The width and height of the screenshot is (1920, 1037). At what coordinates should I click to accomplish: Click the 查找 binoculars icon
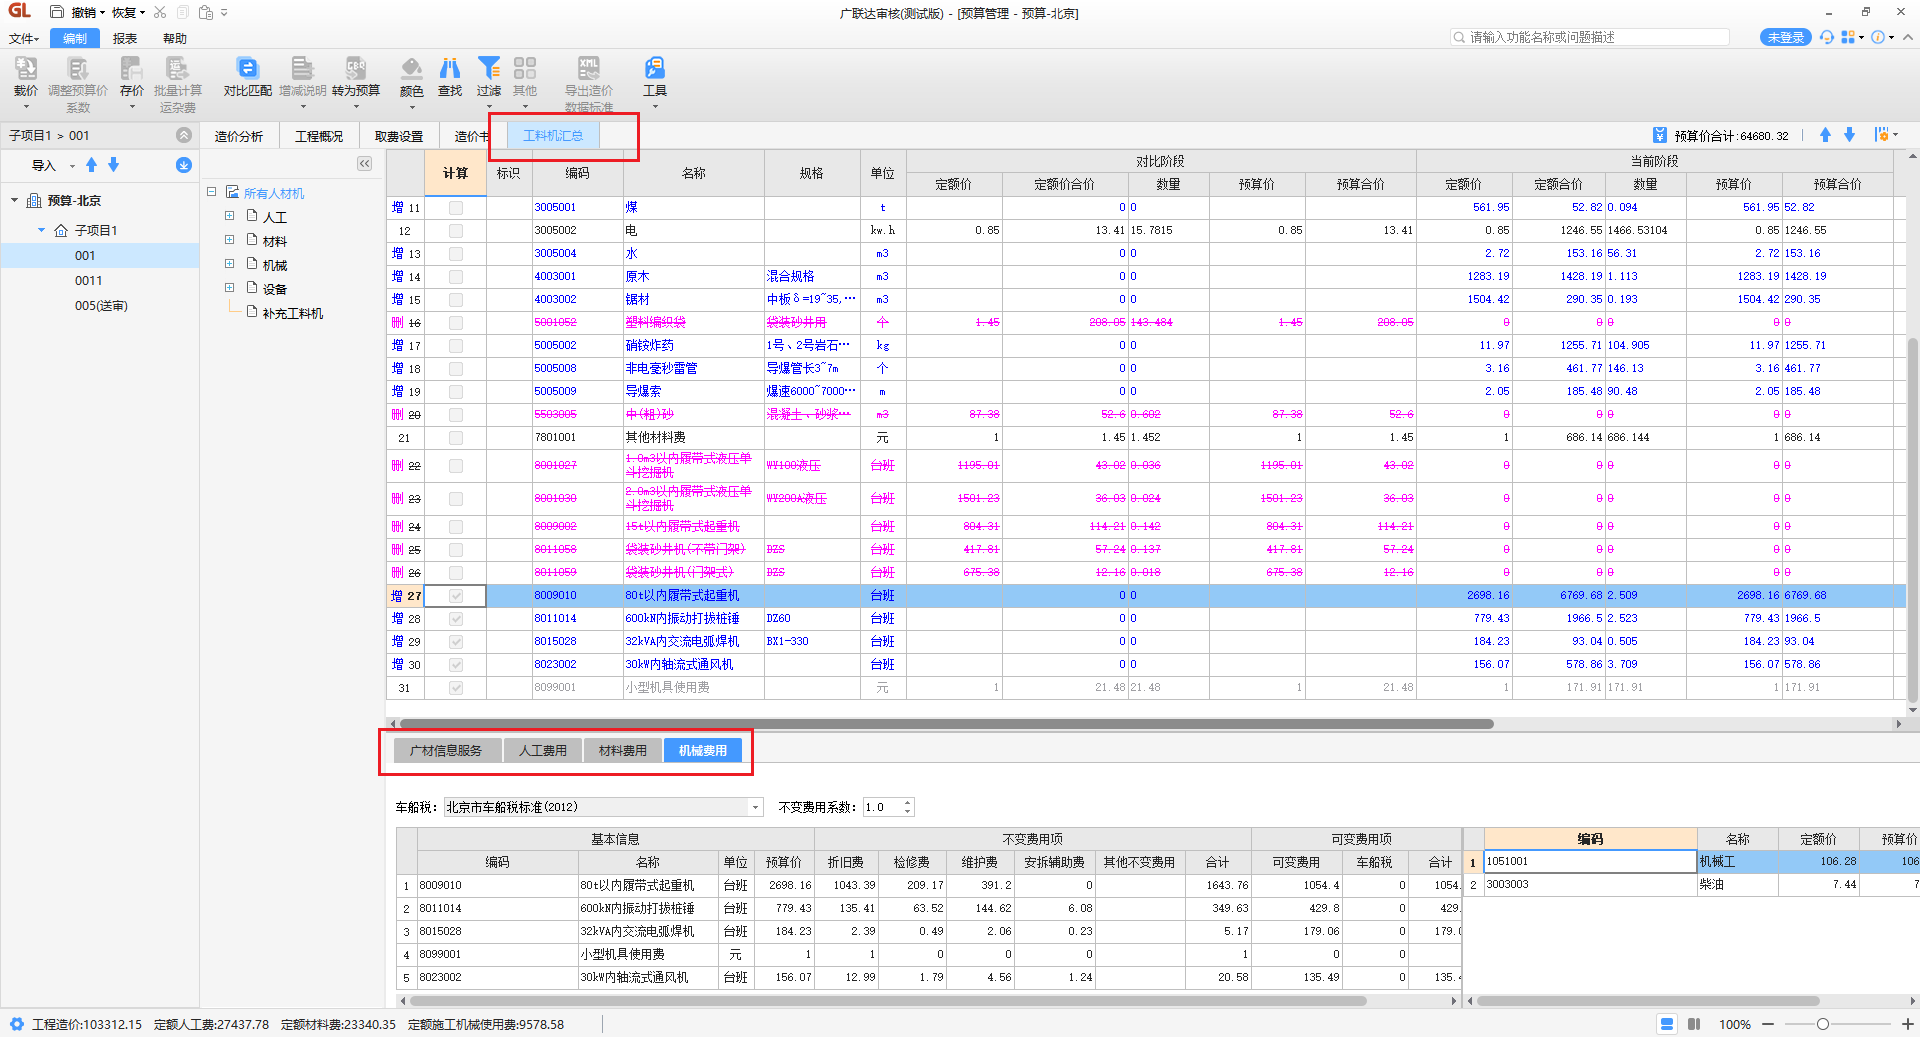pyautogui.click(x=450, y=68)
